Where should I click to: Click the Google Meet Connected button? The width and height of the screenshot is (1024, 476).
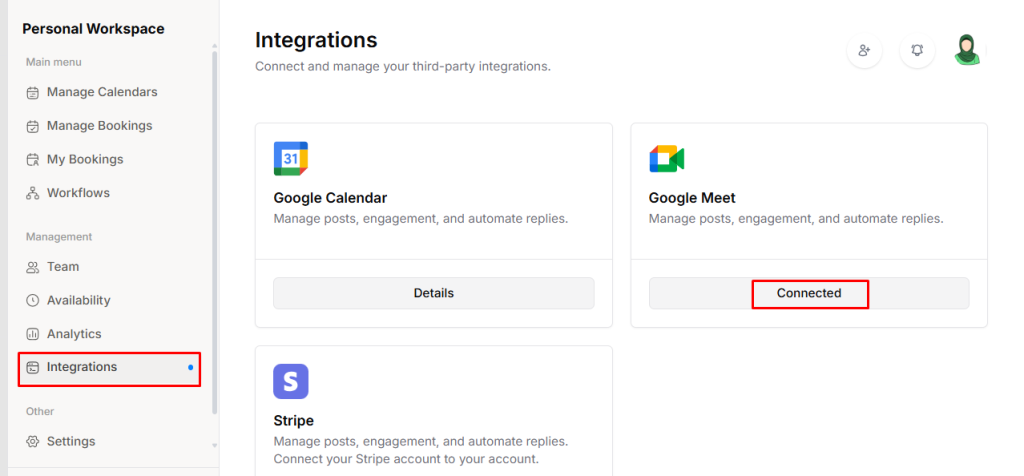809,293
